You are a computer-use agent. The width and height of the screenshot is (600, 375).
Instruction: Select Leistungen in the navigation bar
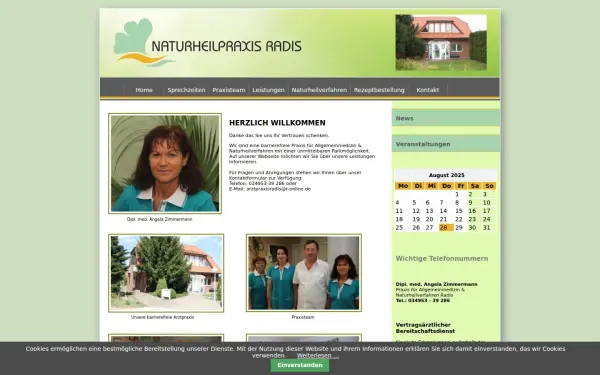pyautogui.click(x=268, y=90)
